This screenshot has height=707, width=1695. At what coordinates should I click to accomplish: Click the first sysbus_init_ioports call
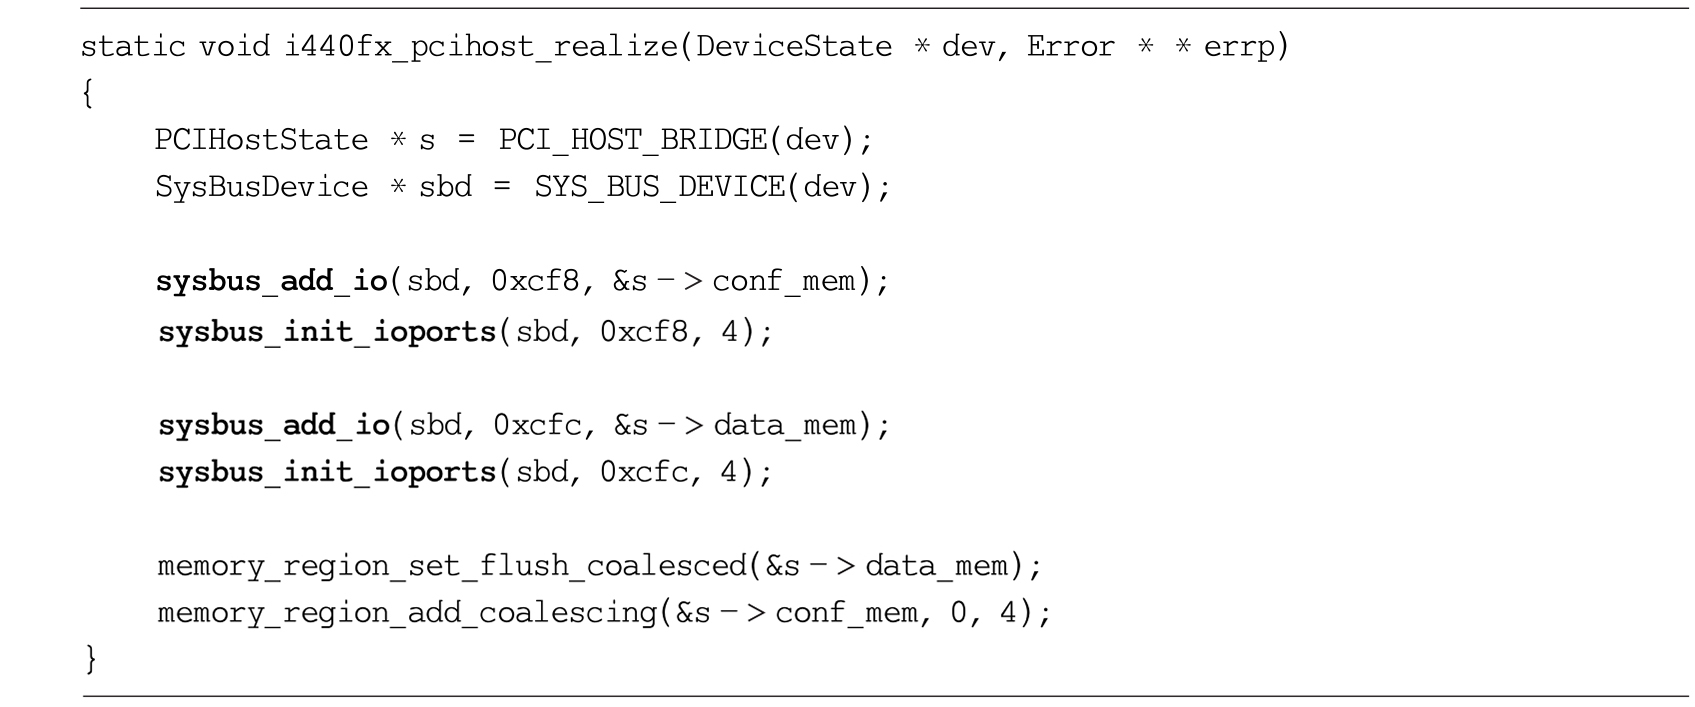(327, 331)
